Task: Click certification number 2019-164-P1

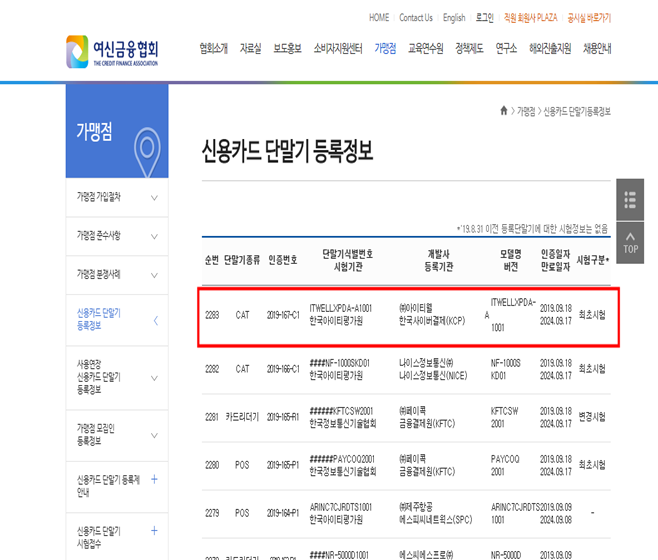Action: tap(283, 513)
